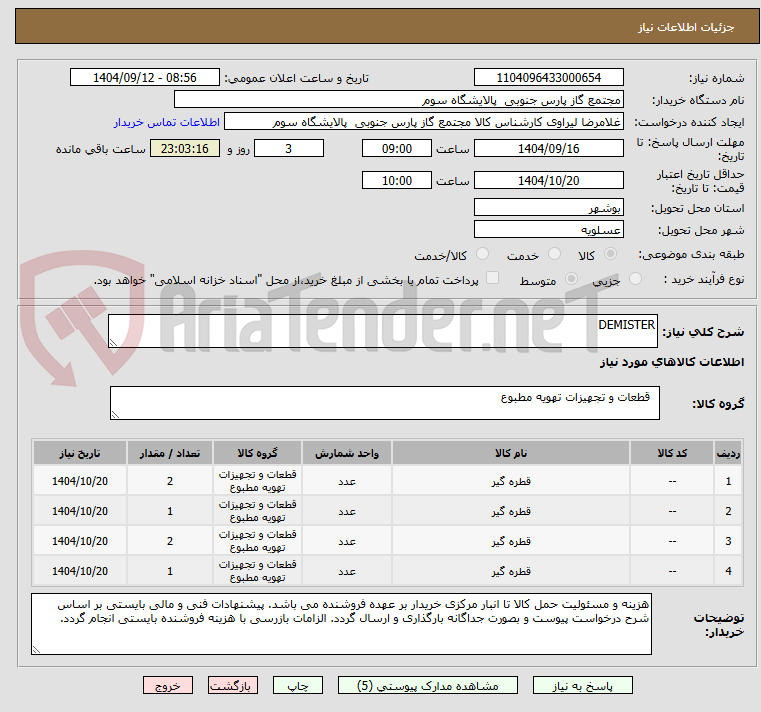Select the متوسط purchase type radio
761x712 pixels.
572,279
